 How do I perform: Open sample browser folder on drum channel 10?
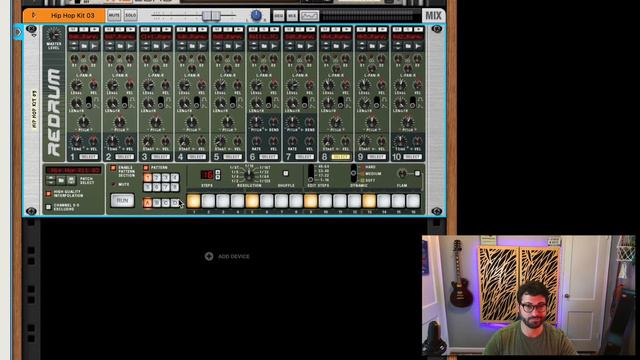[x=407, y=46]
